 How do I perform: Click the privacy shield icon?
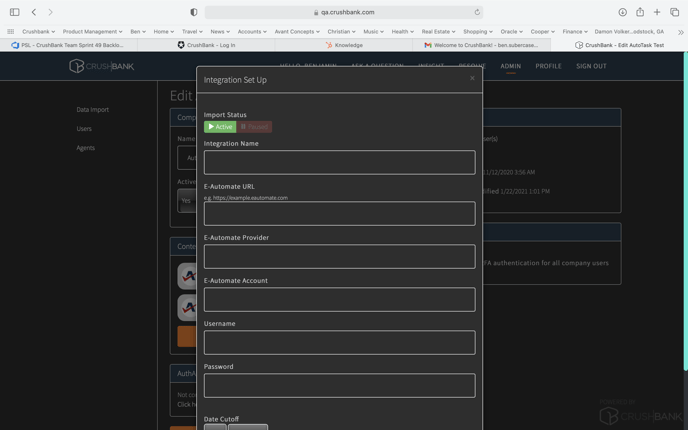[x=194, y=12]
